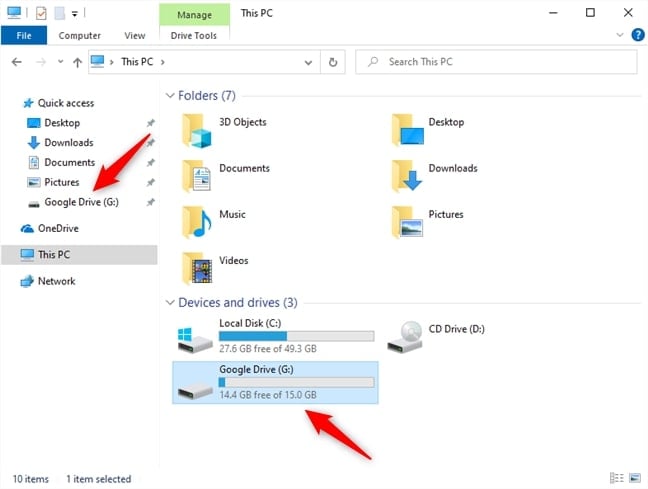The image size is (648, 489).
Task: Switch to Large icons view in status bar
Action: (x=635, y=478)
